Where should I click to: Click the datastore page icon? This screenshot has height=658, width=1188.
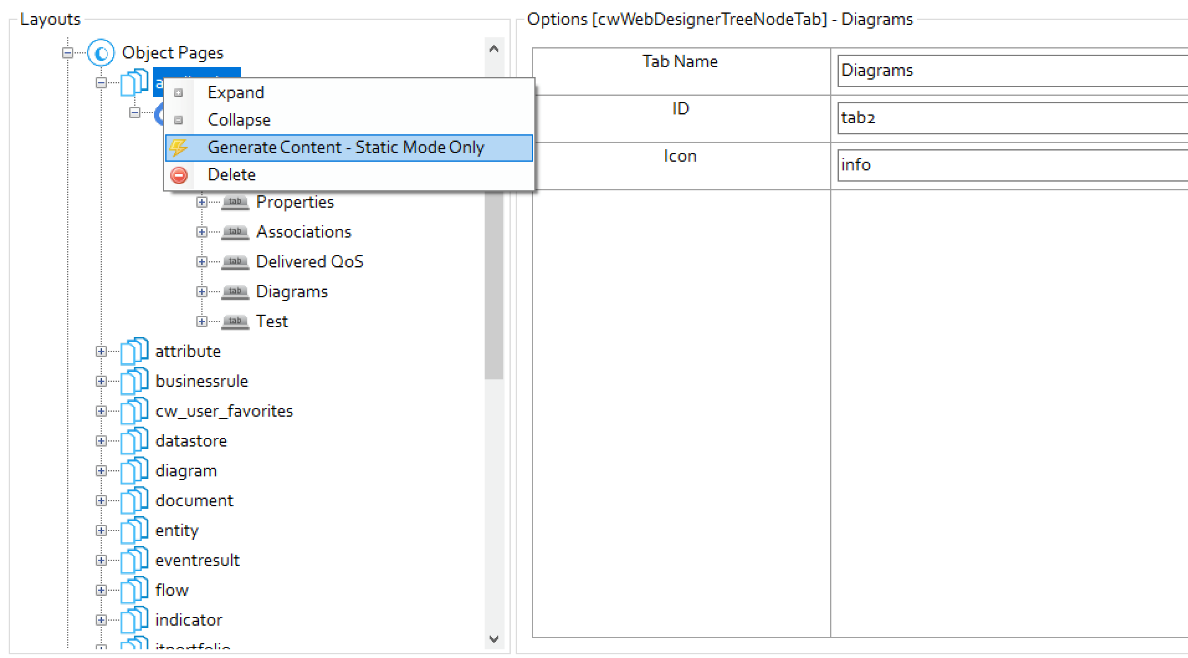point(134,441)
